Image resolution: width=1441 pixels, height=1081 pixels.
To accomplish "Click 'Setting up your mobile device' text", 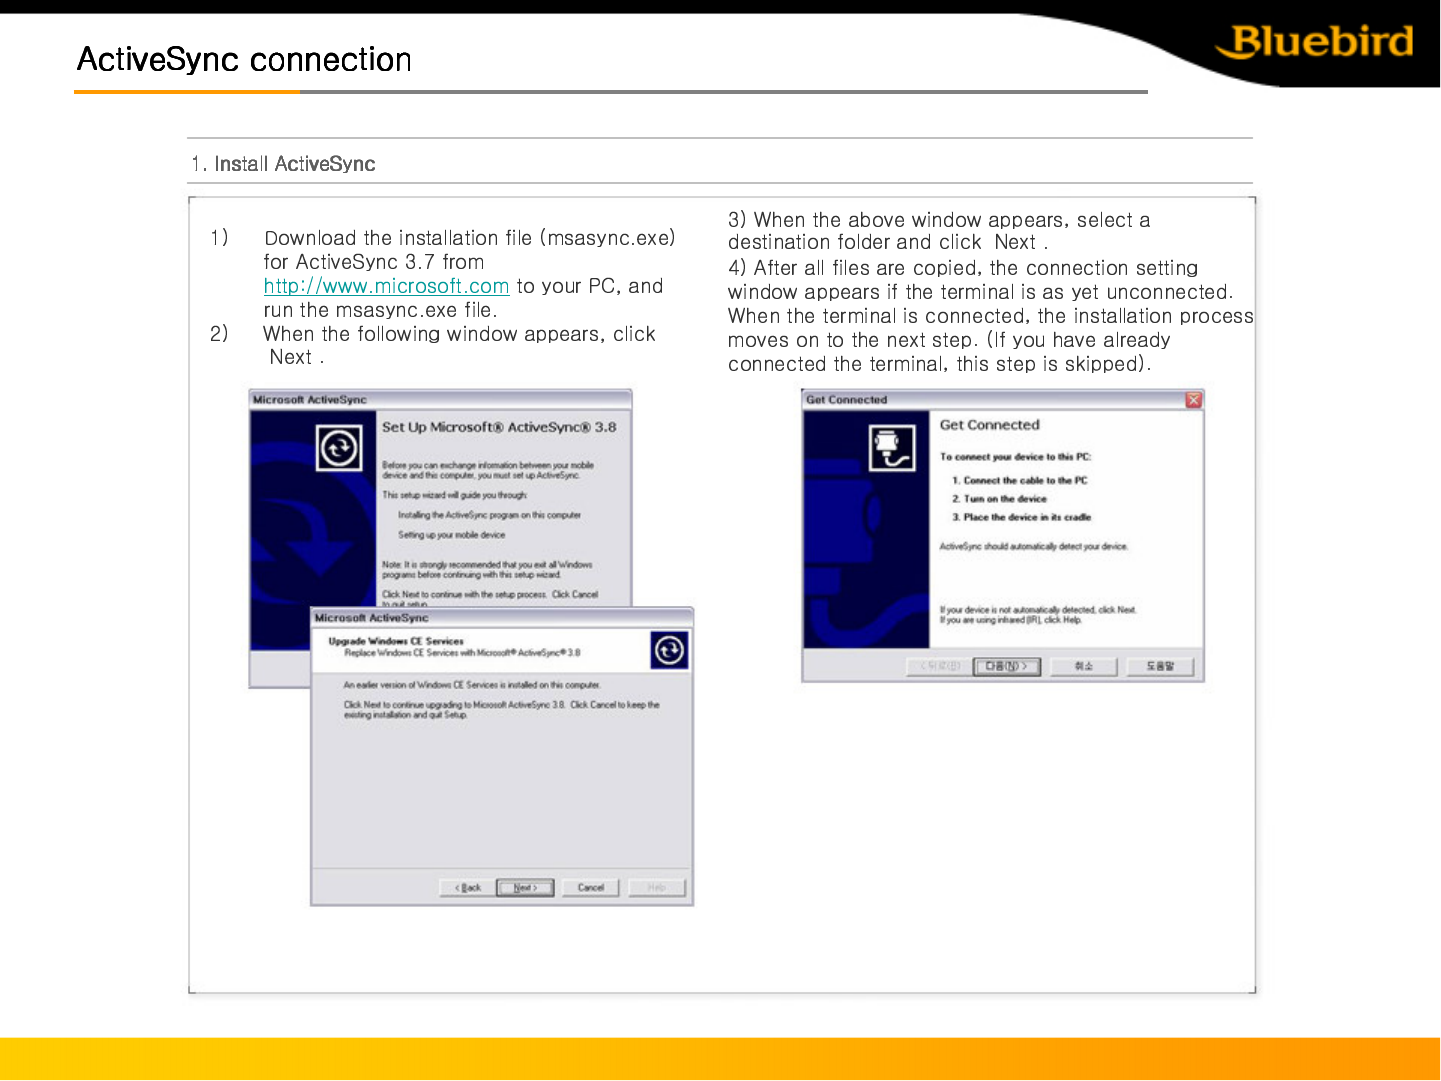I will 452,535.
